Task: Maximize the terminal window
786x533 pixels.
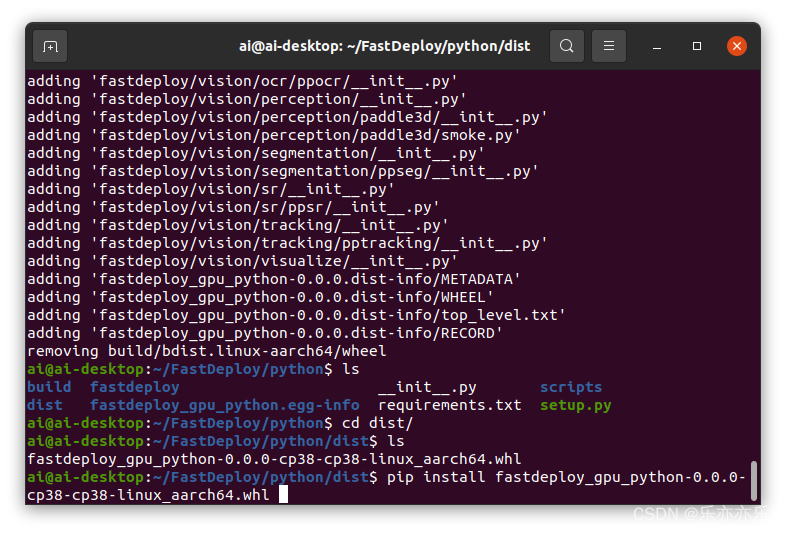Action: (697, 46)
